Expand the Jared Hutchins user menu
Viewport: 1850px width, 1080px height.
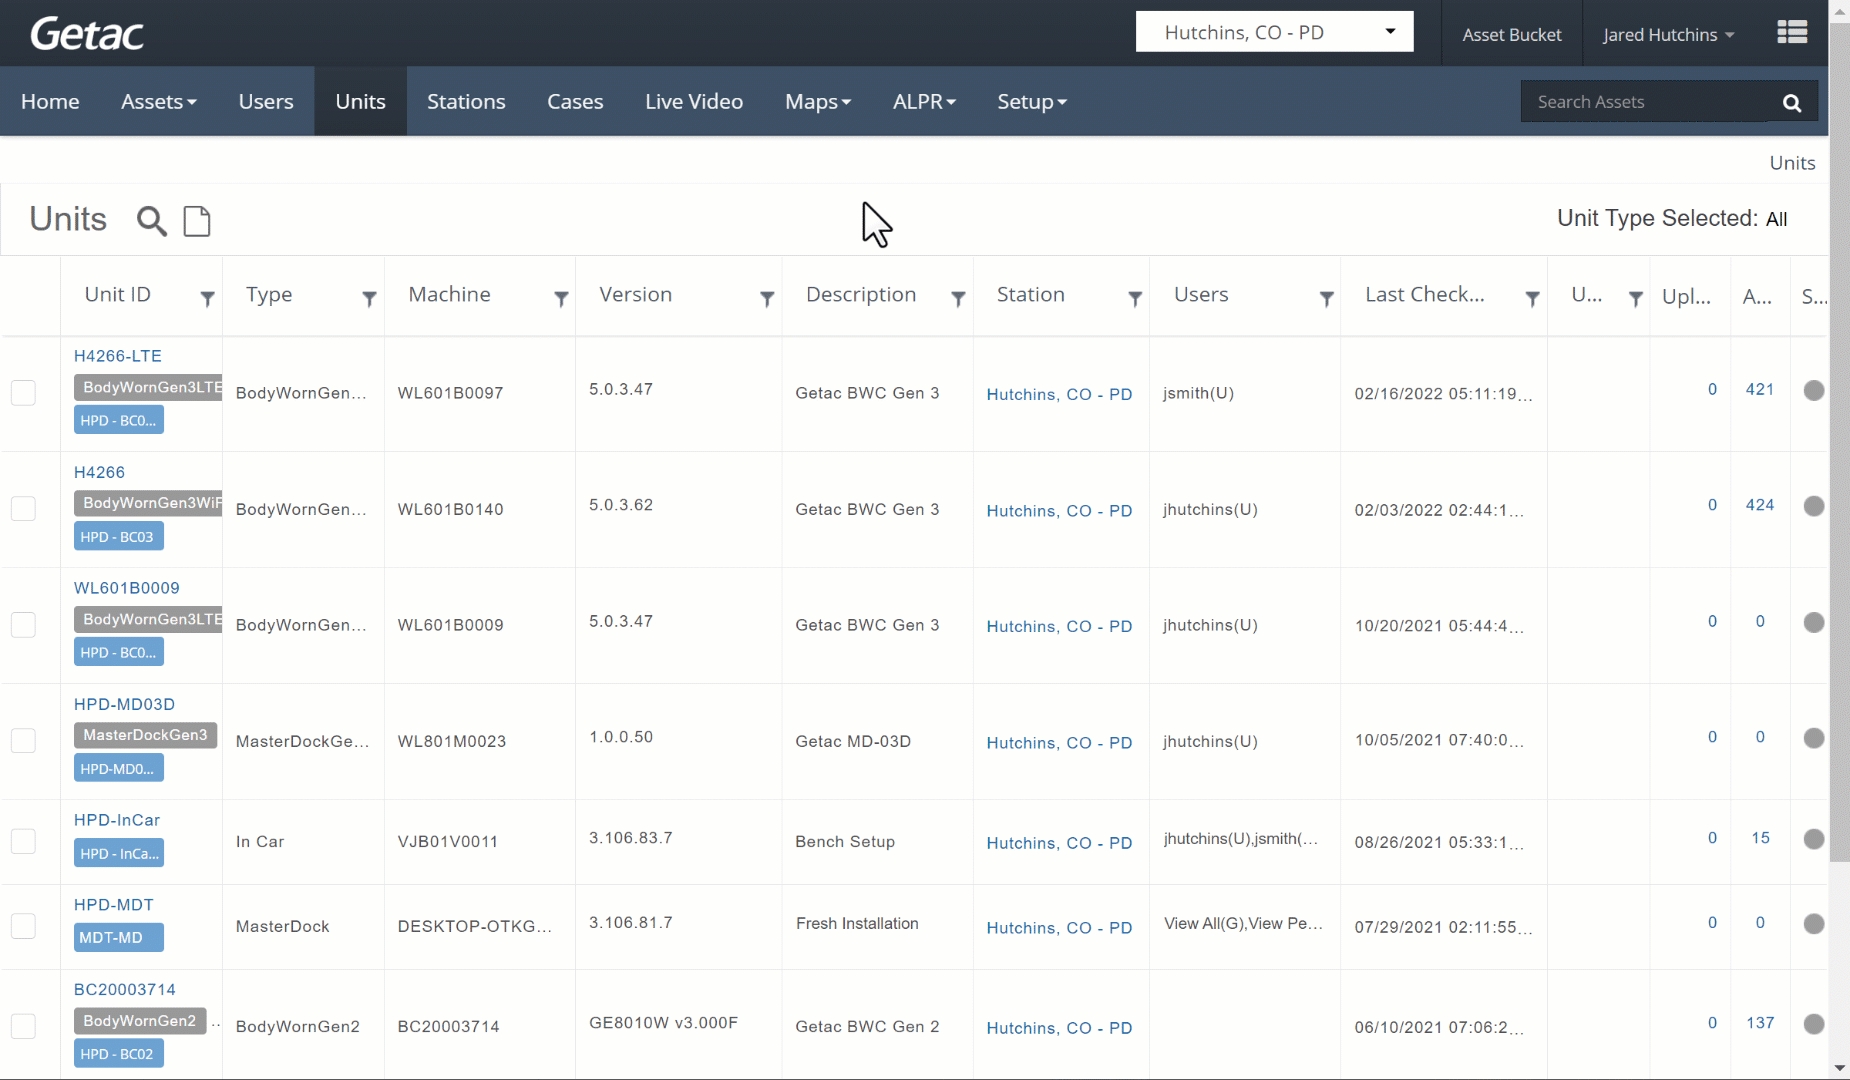coord(1667,35)
